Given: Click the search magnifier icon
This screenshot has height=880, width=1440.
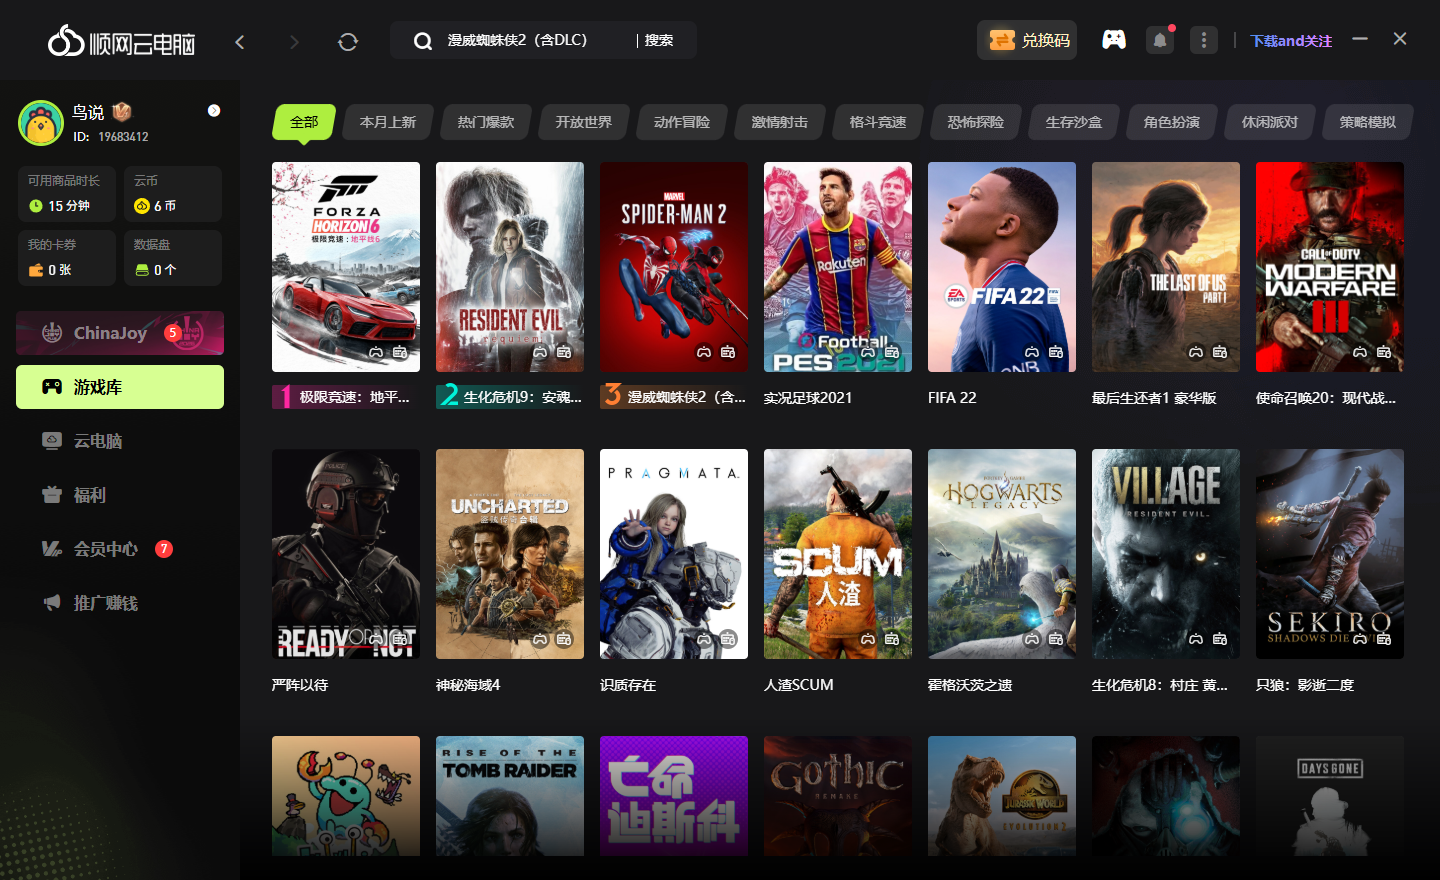Looking at the screenshot, I should click(423, 41).
